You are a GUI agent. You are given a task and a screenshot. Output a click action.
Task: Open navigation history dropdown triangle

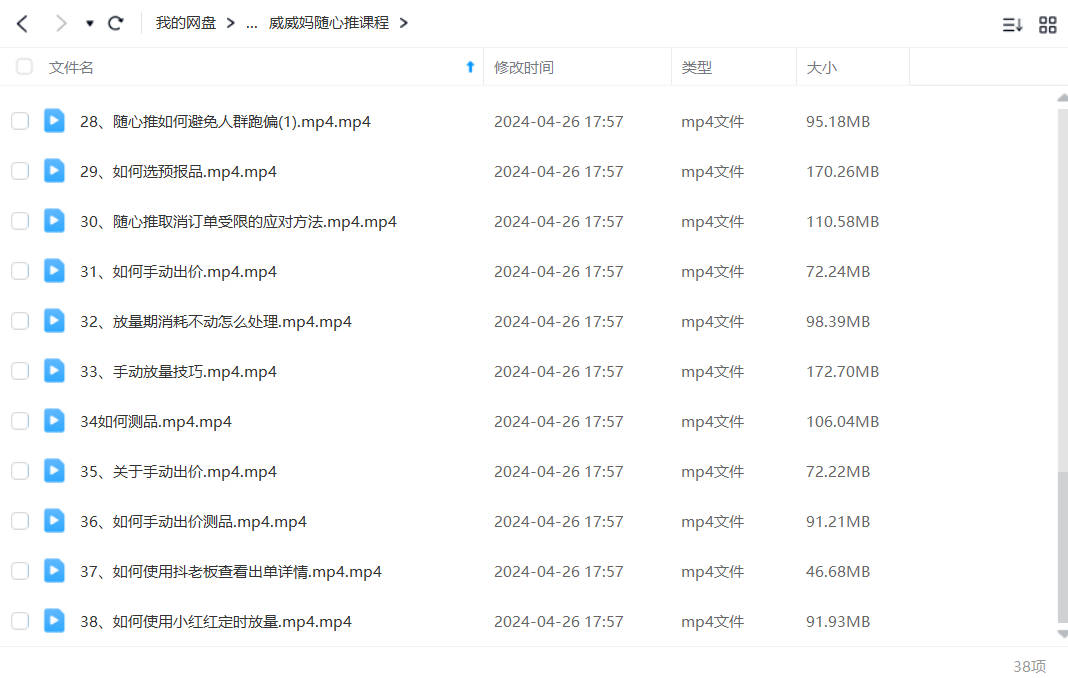pos(89,24)
